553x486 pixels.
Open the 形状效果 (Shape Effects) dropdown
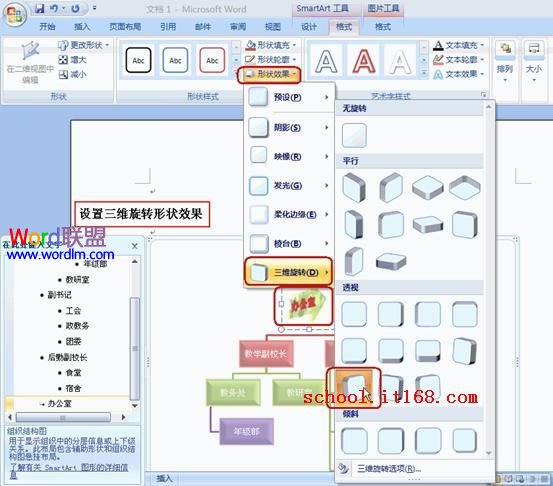[x=269, y=74]
